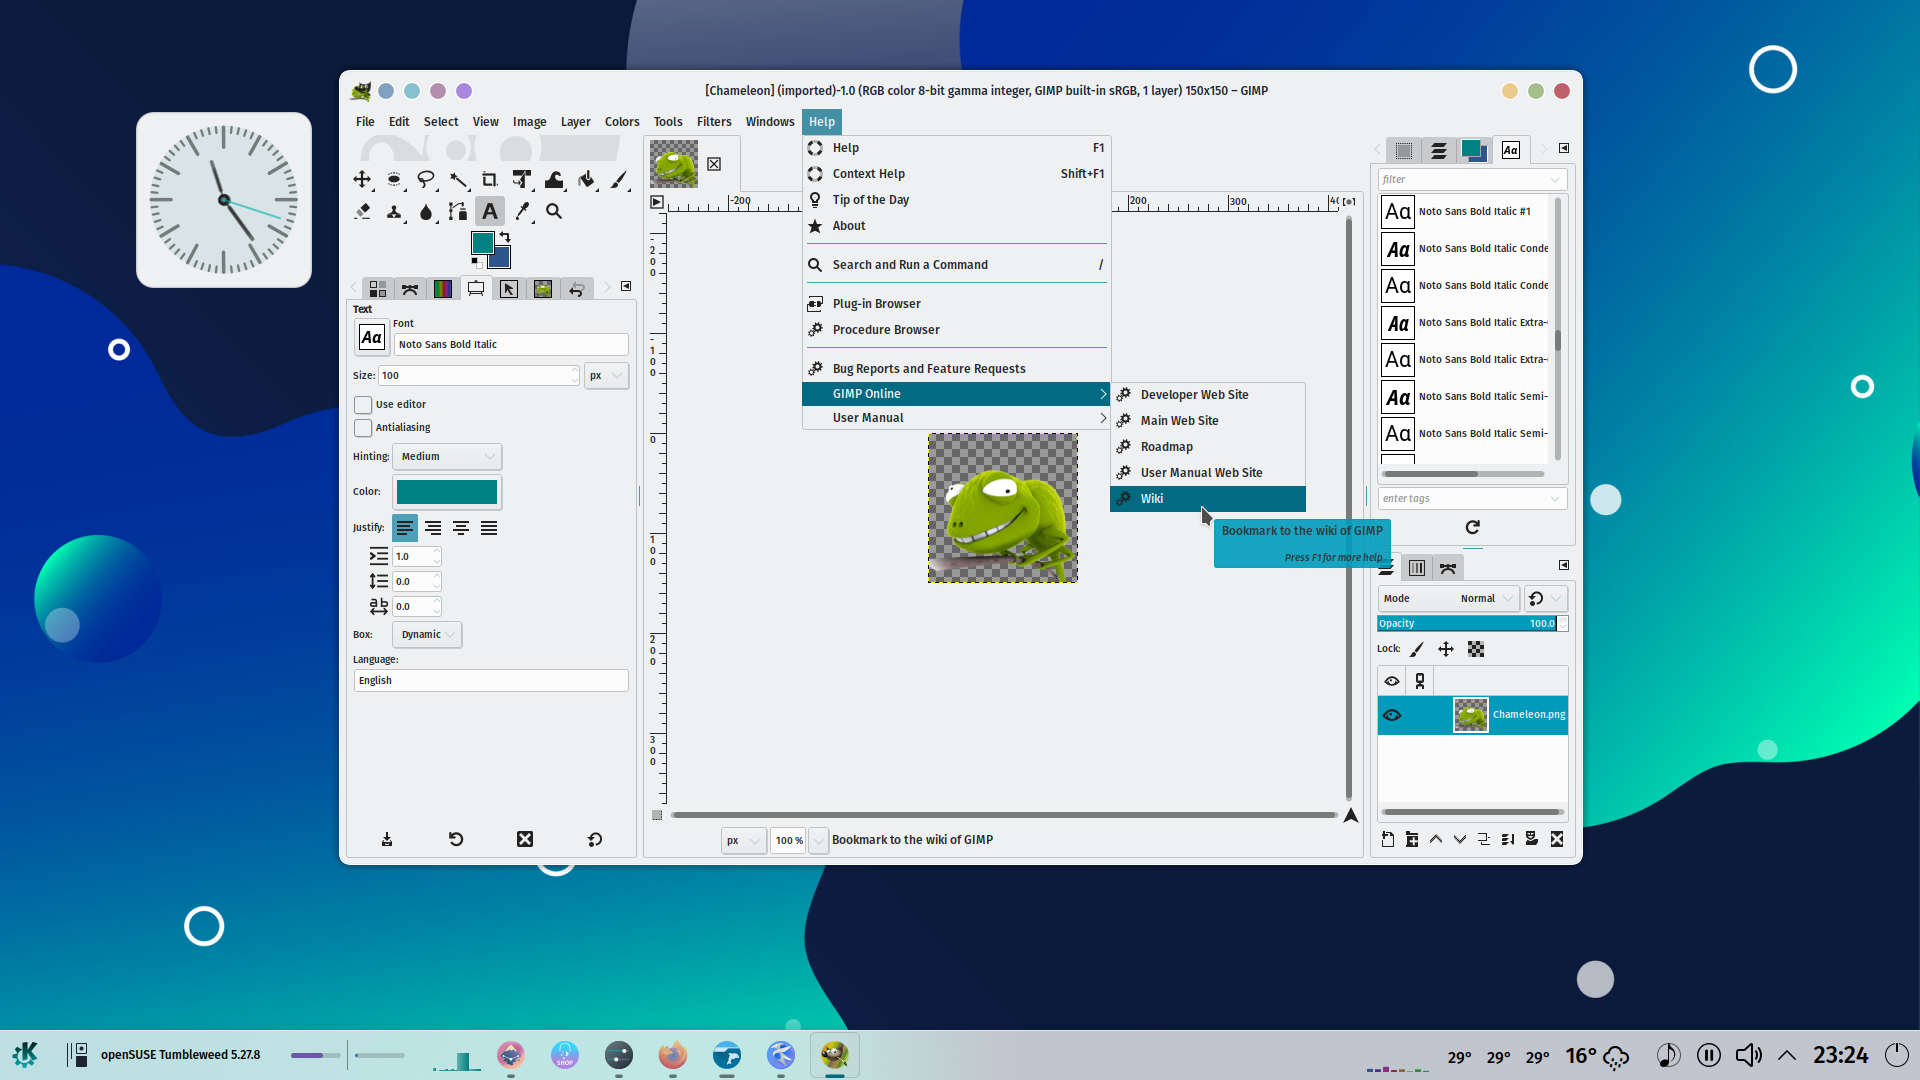Open the font filter dropdown arrow

1555,180
